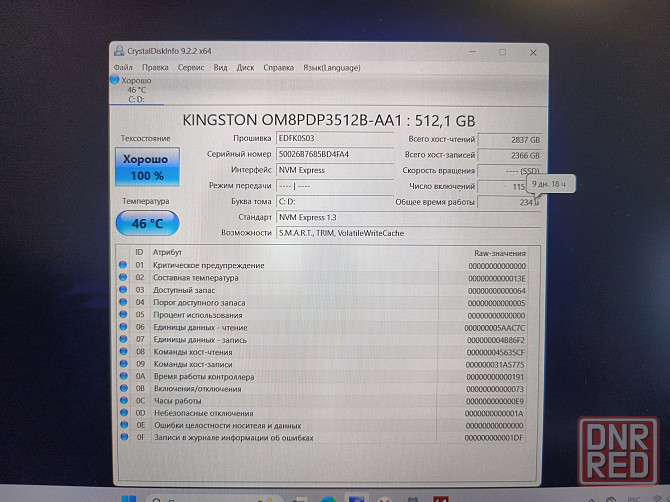This screenshot has width=670, height=502.
Task: Click the Интерфейс field NVM Express
Action: pos(335,170)
